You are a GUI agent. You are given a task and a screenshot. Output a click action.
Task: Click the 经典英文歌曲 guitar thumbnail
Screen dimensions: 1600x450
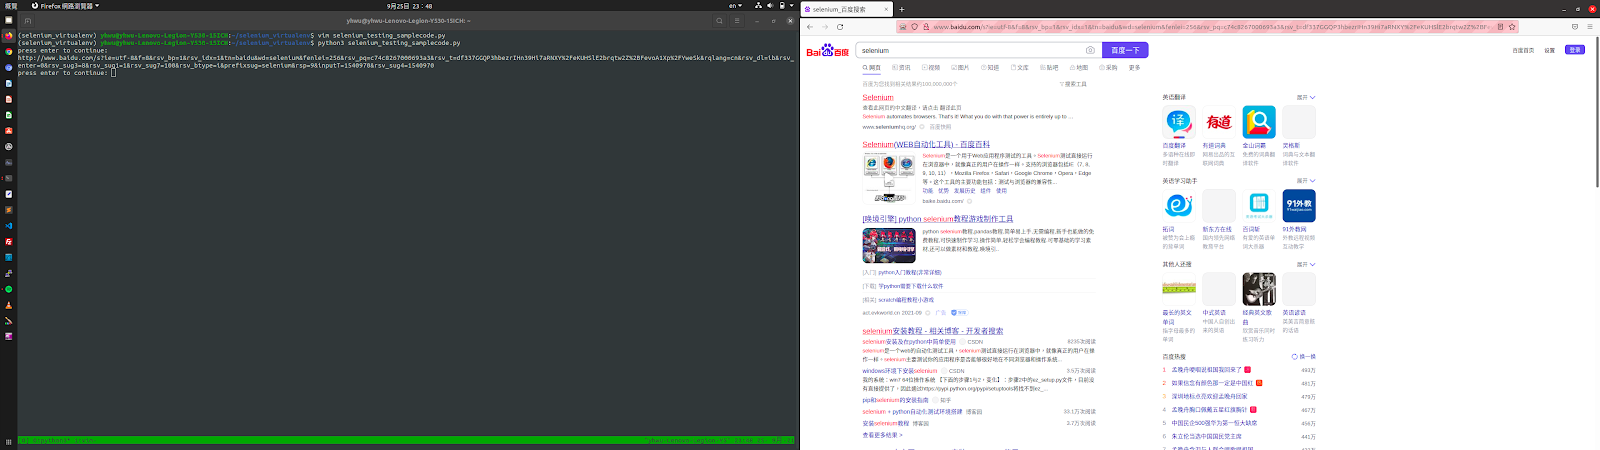(x=1259, y=289)
